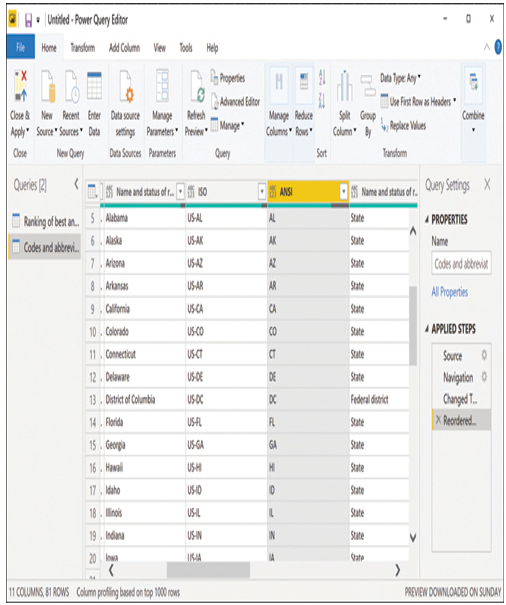Screen dimensions: 506x605
Task: Open query Properties in ribbon
Action: coord(228,78)
